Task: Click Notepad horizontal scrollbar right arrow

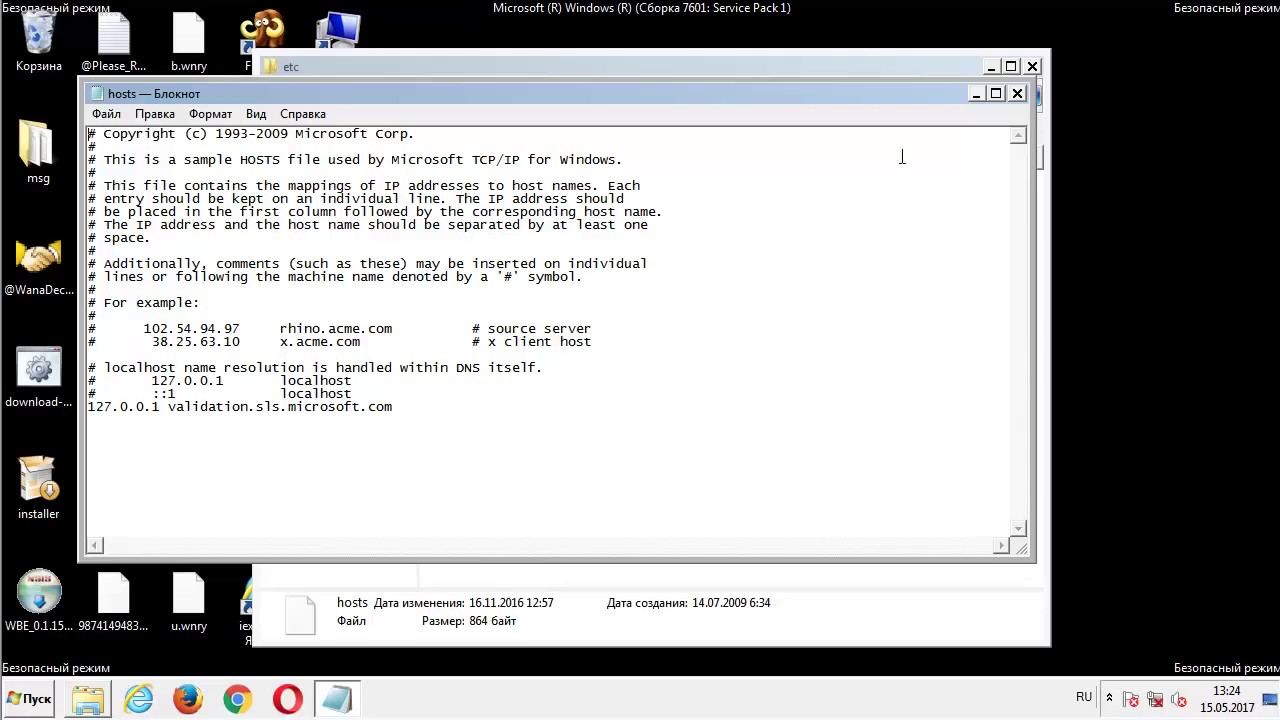Action: 1001,545
